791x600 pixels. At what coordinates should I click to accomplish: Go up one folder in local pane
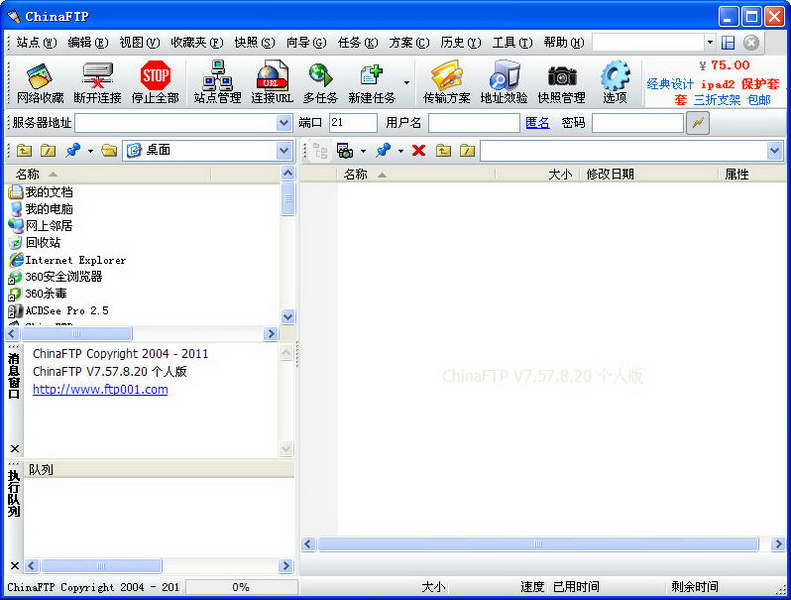[x=24, y=150]
